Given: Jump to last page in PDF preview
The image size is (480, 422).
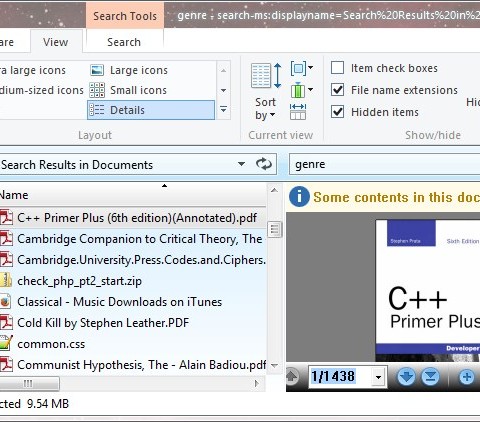Looking at the screenshot, I should tap(430, 377).
